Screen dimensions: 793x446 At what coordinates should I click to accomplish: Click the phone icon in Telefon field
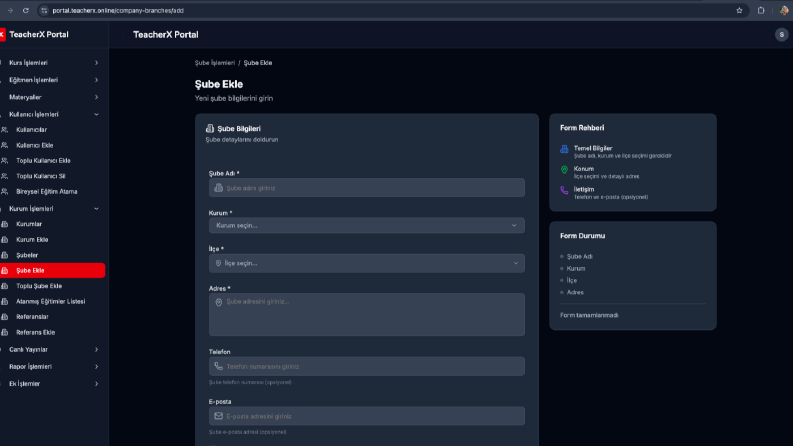(218, 366)
